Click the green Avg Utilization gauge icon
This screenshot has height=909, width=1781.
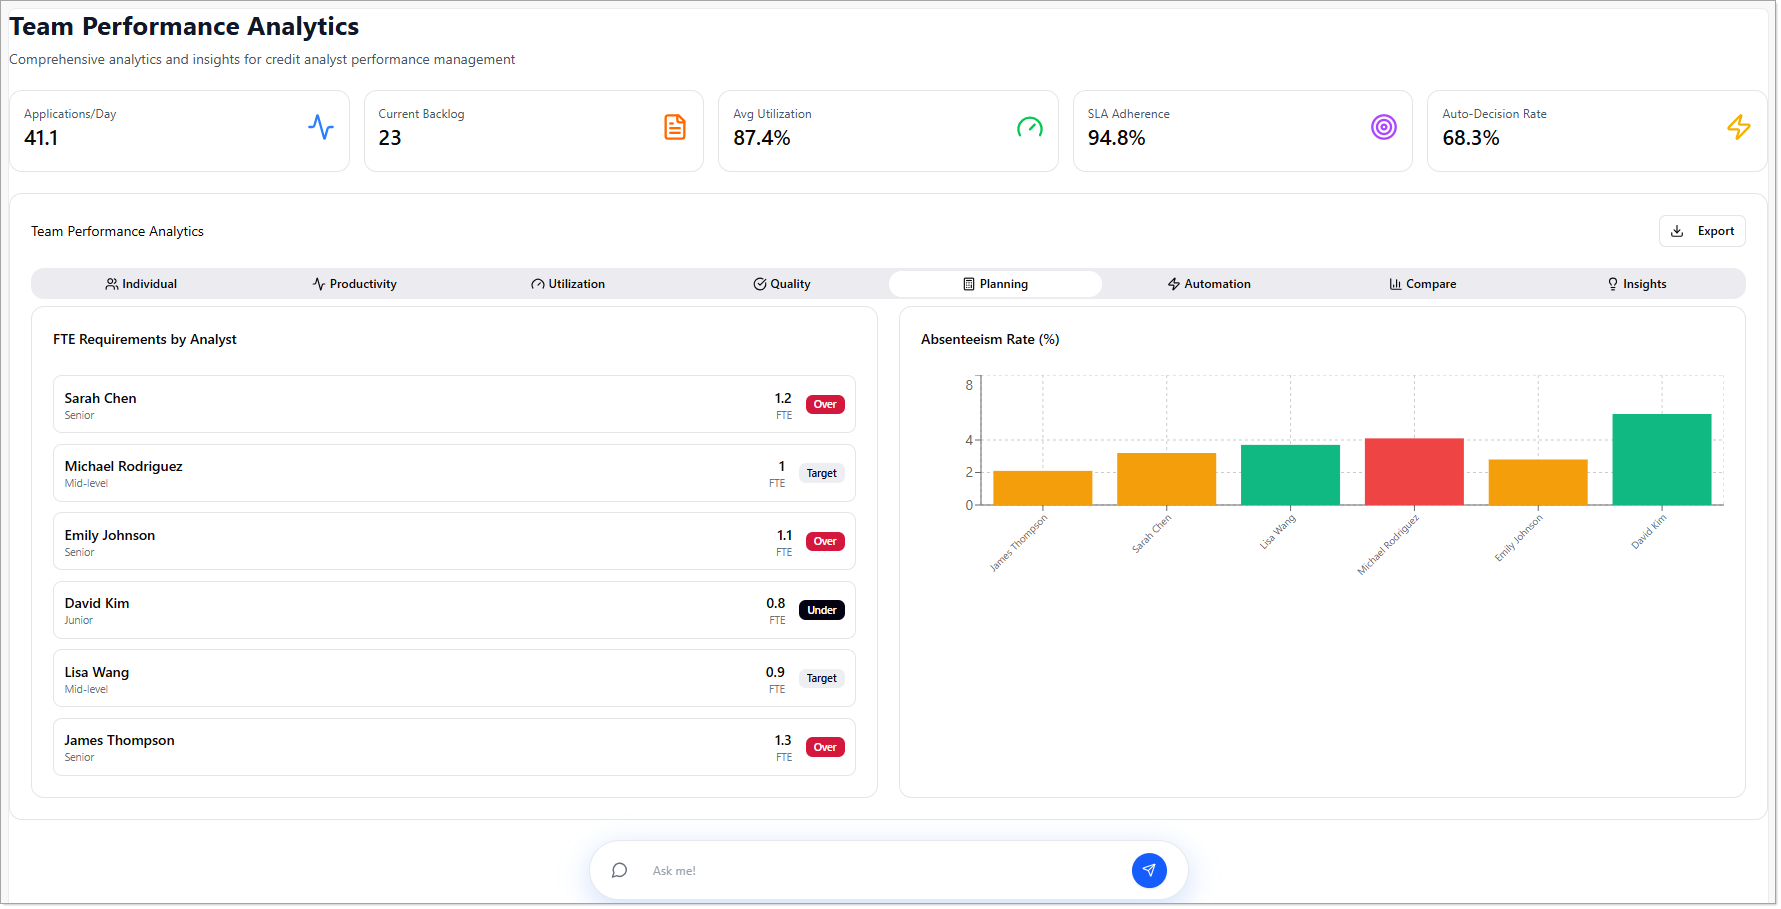click(1029, 127)
